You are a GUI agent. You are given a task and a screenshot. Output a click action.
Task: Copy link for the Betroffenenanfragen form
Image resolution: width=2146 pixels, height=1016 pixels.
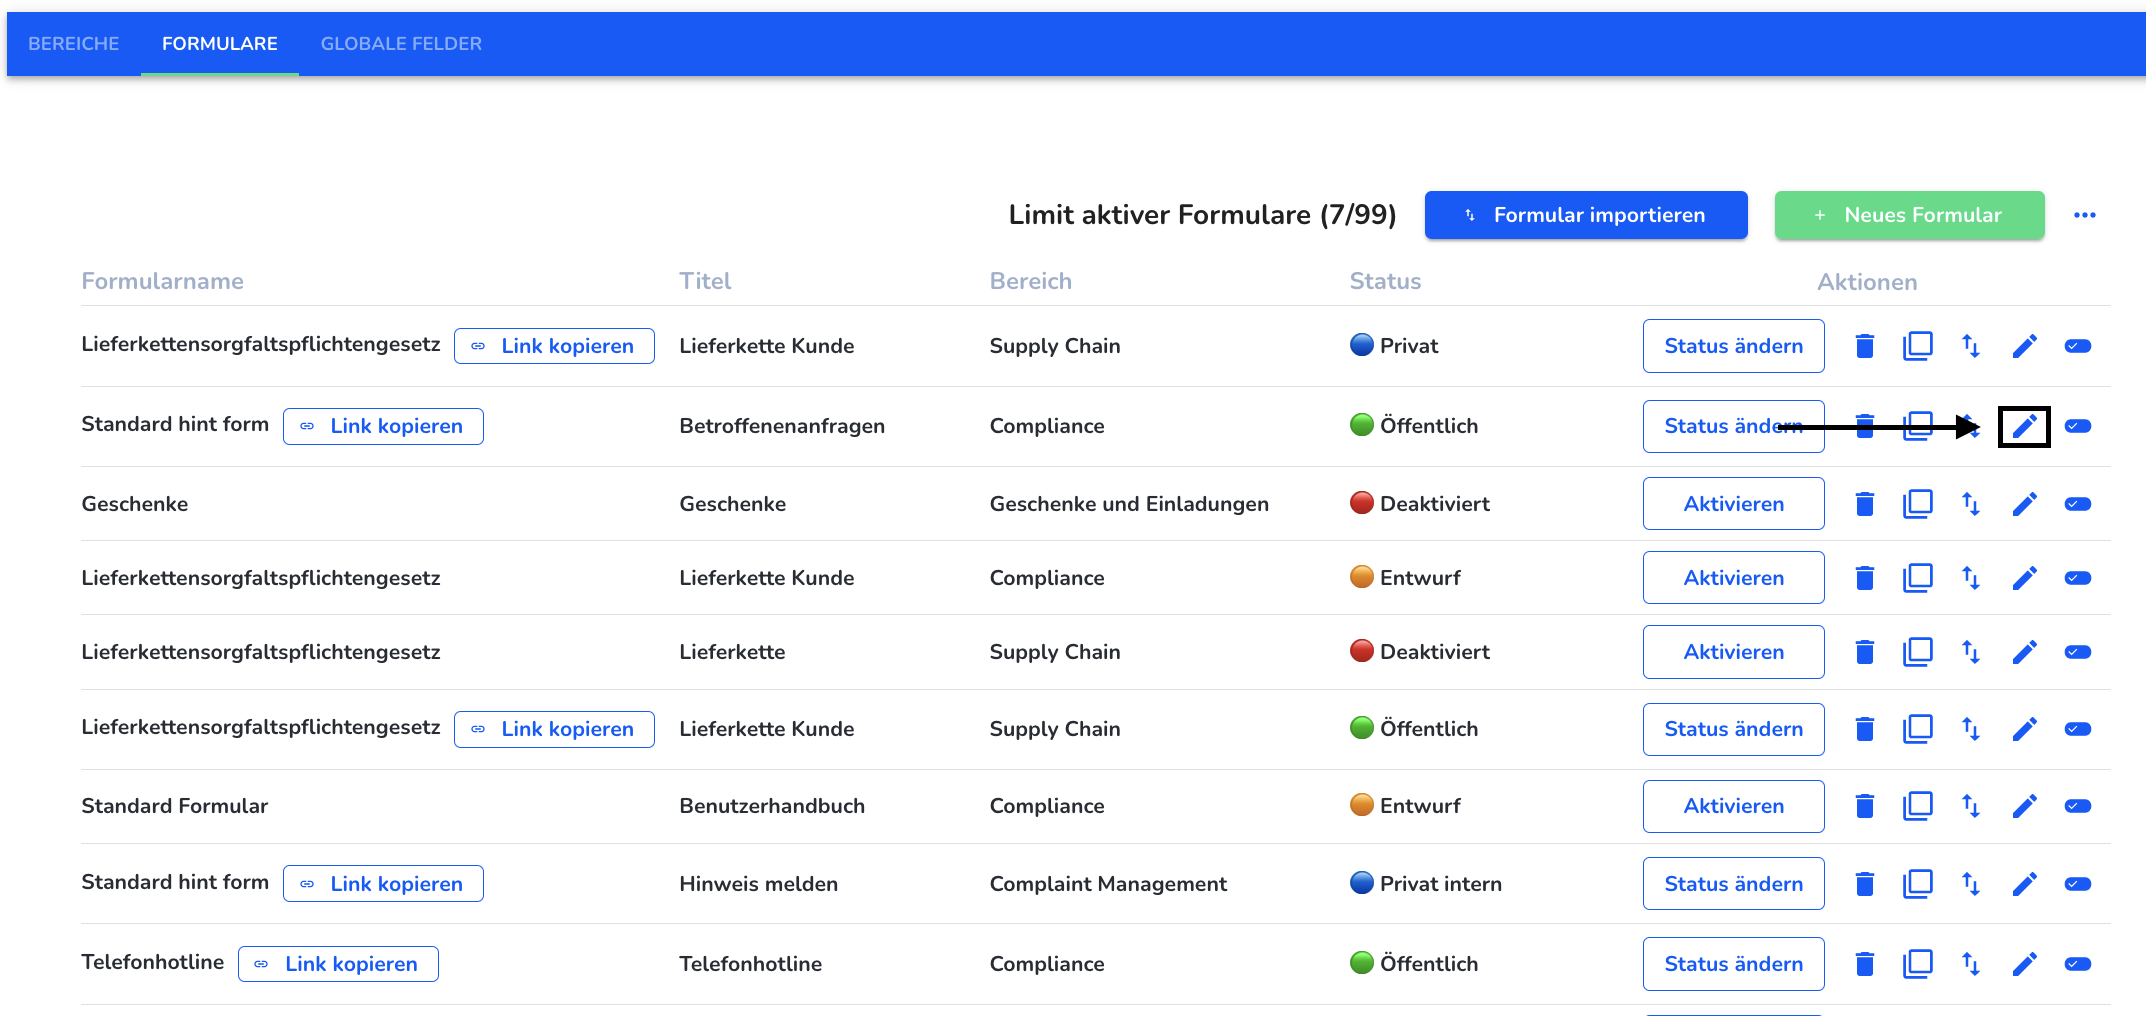click(x=383, y=426)
